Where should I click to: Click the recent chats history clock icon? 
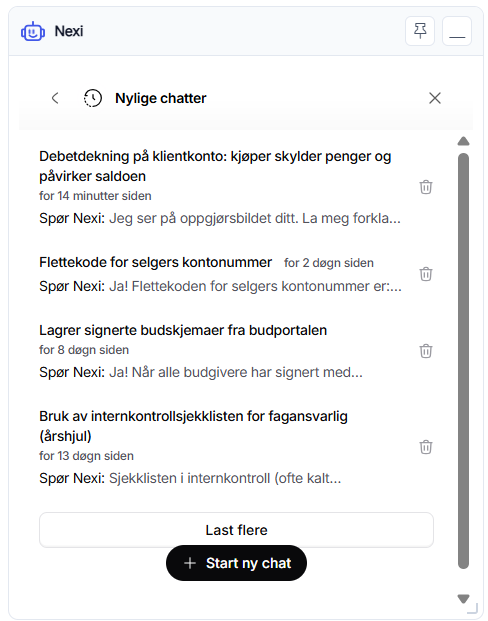pos(93,98)
